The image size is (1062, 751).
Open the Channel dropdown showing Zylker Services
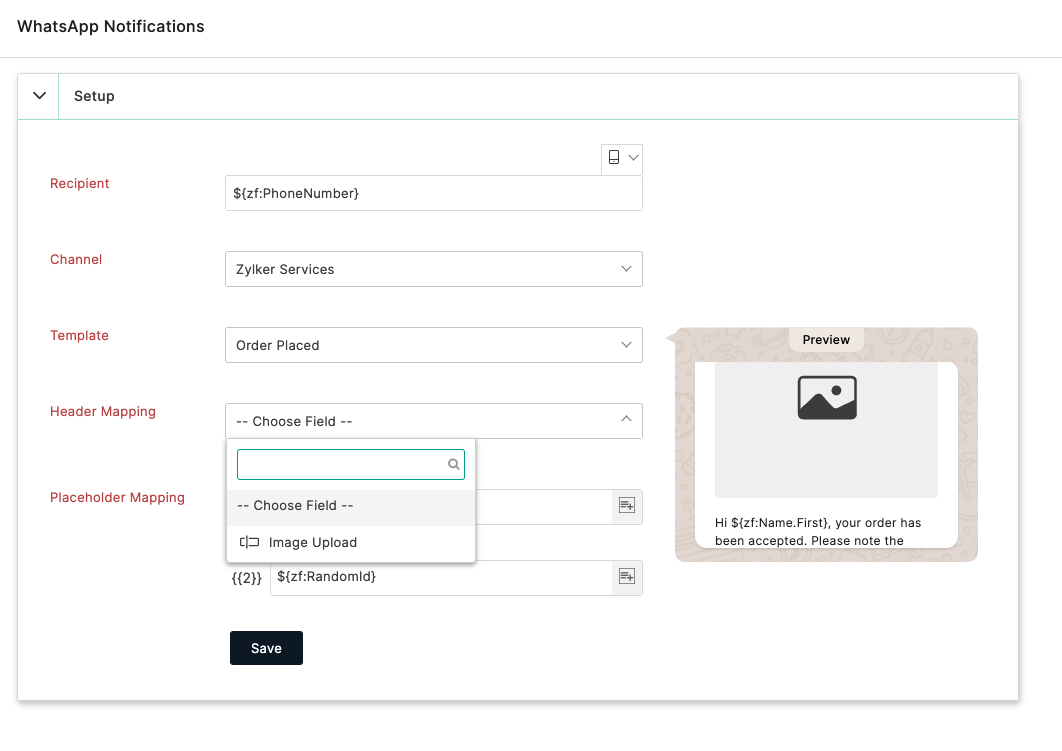coord(433,269)
